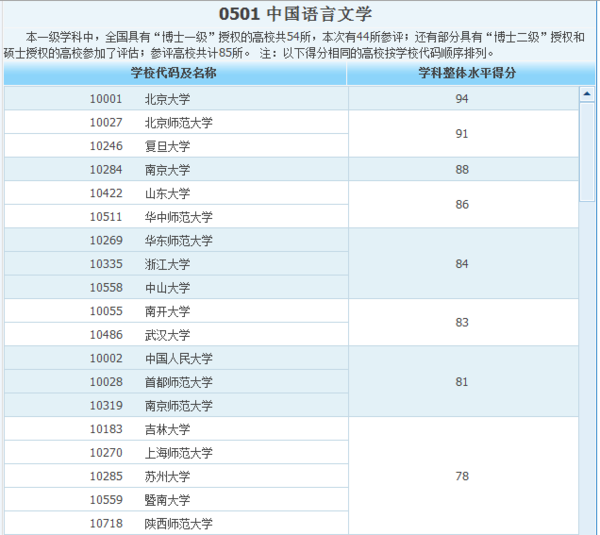
Task: Click school code 10001
Action: click(106, 99)
